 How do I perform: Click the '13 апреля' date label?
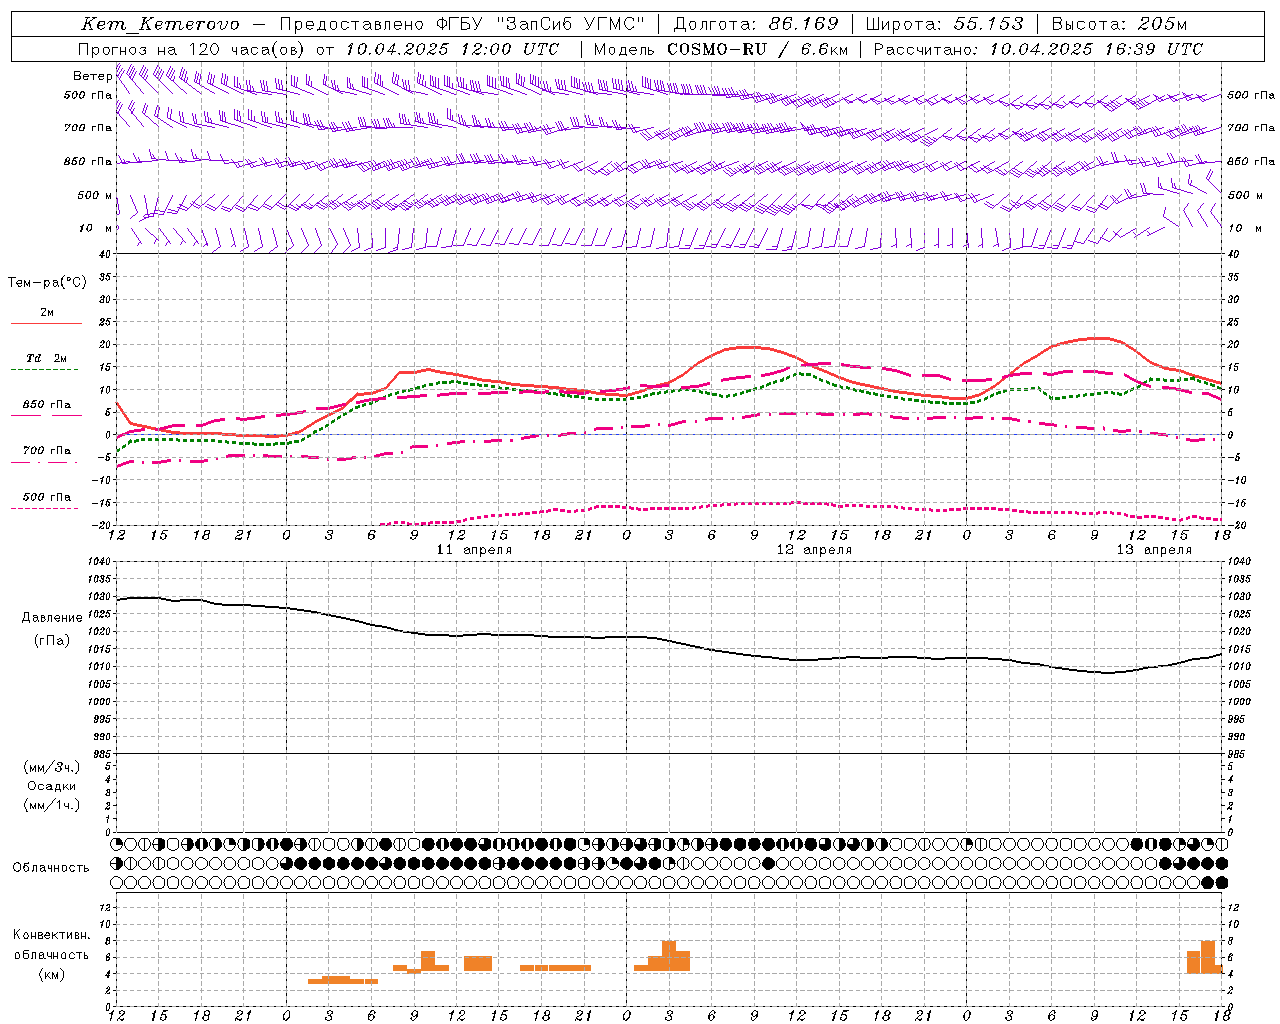[x=1154, y=550]
